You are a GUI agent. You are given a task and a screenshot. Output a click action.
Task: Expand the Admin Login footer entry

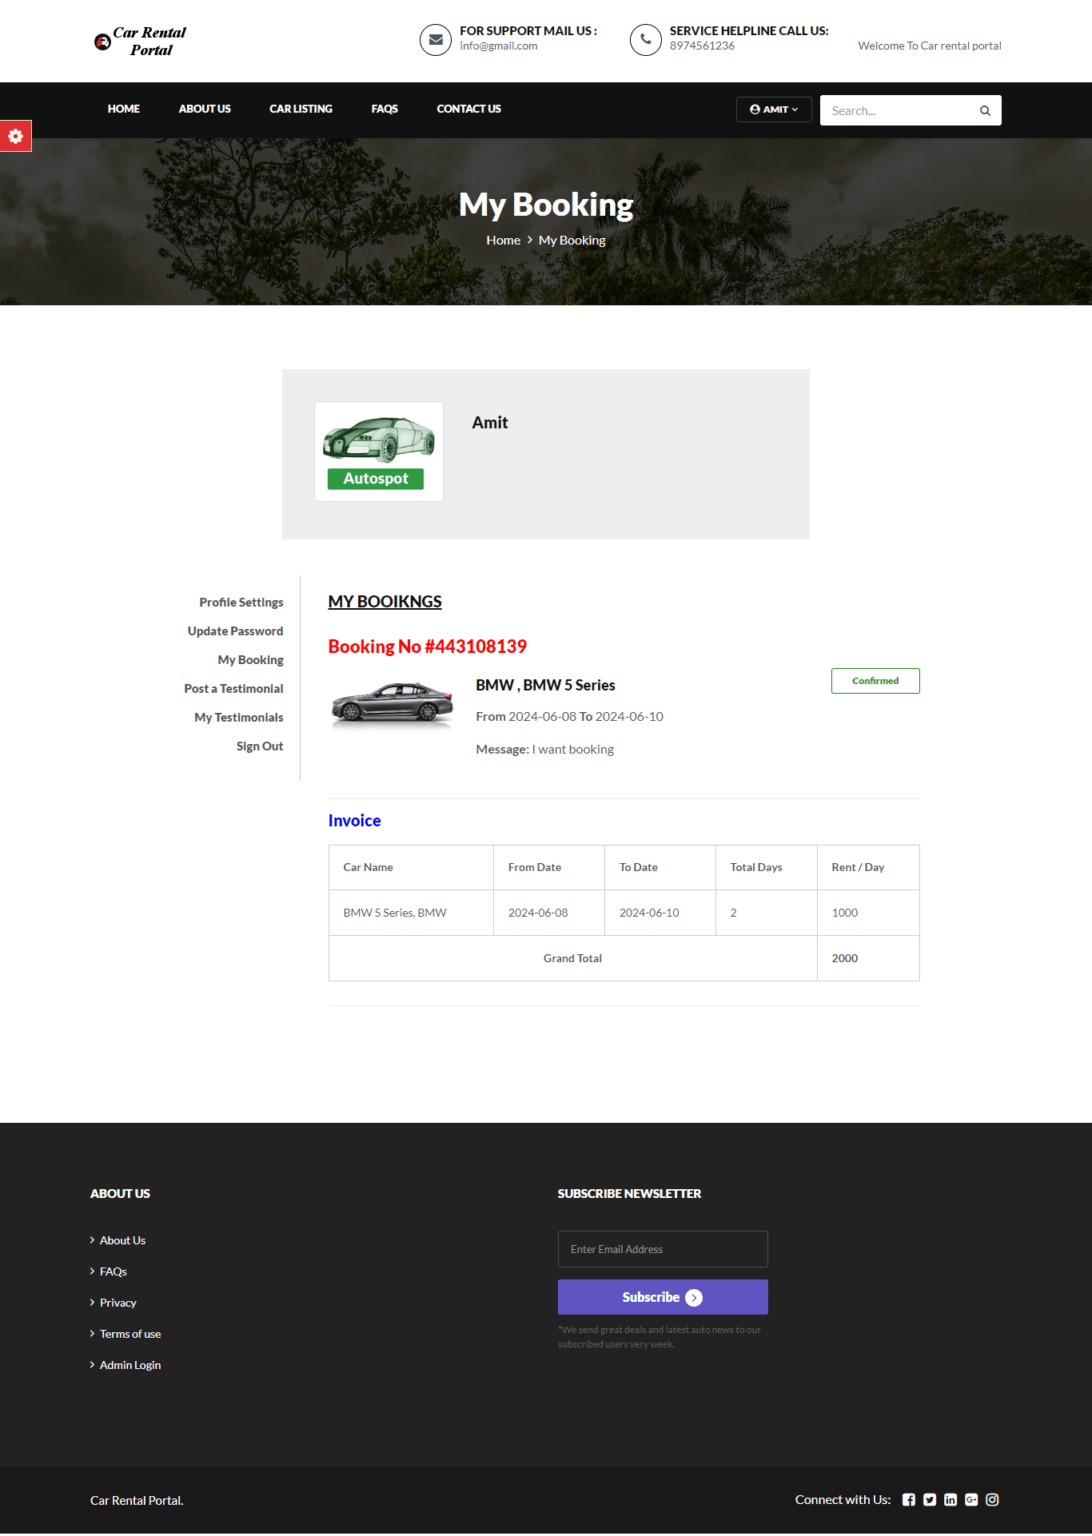coord(129,1364)
